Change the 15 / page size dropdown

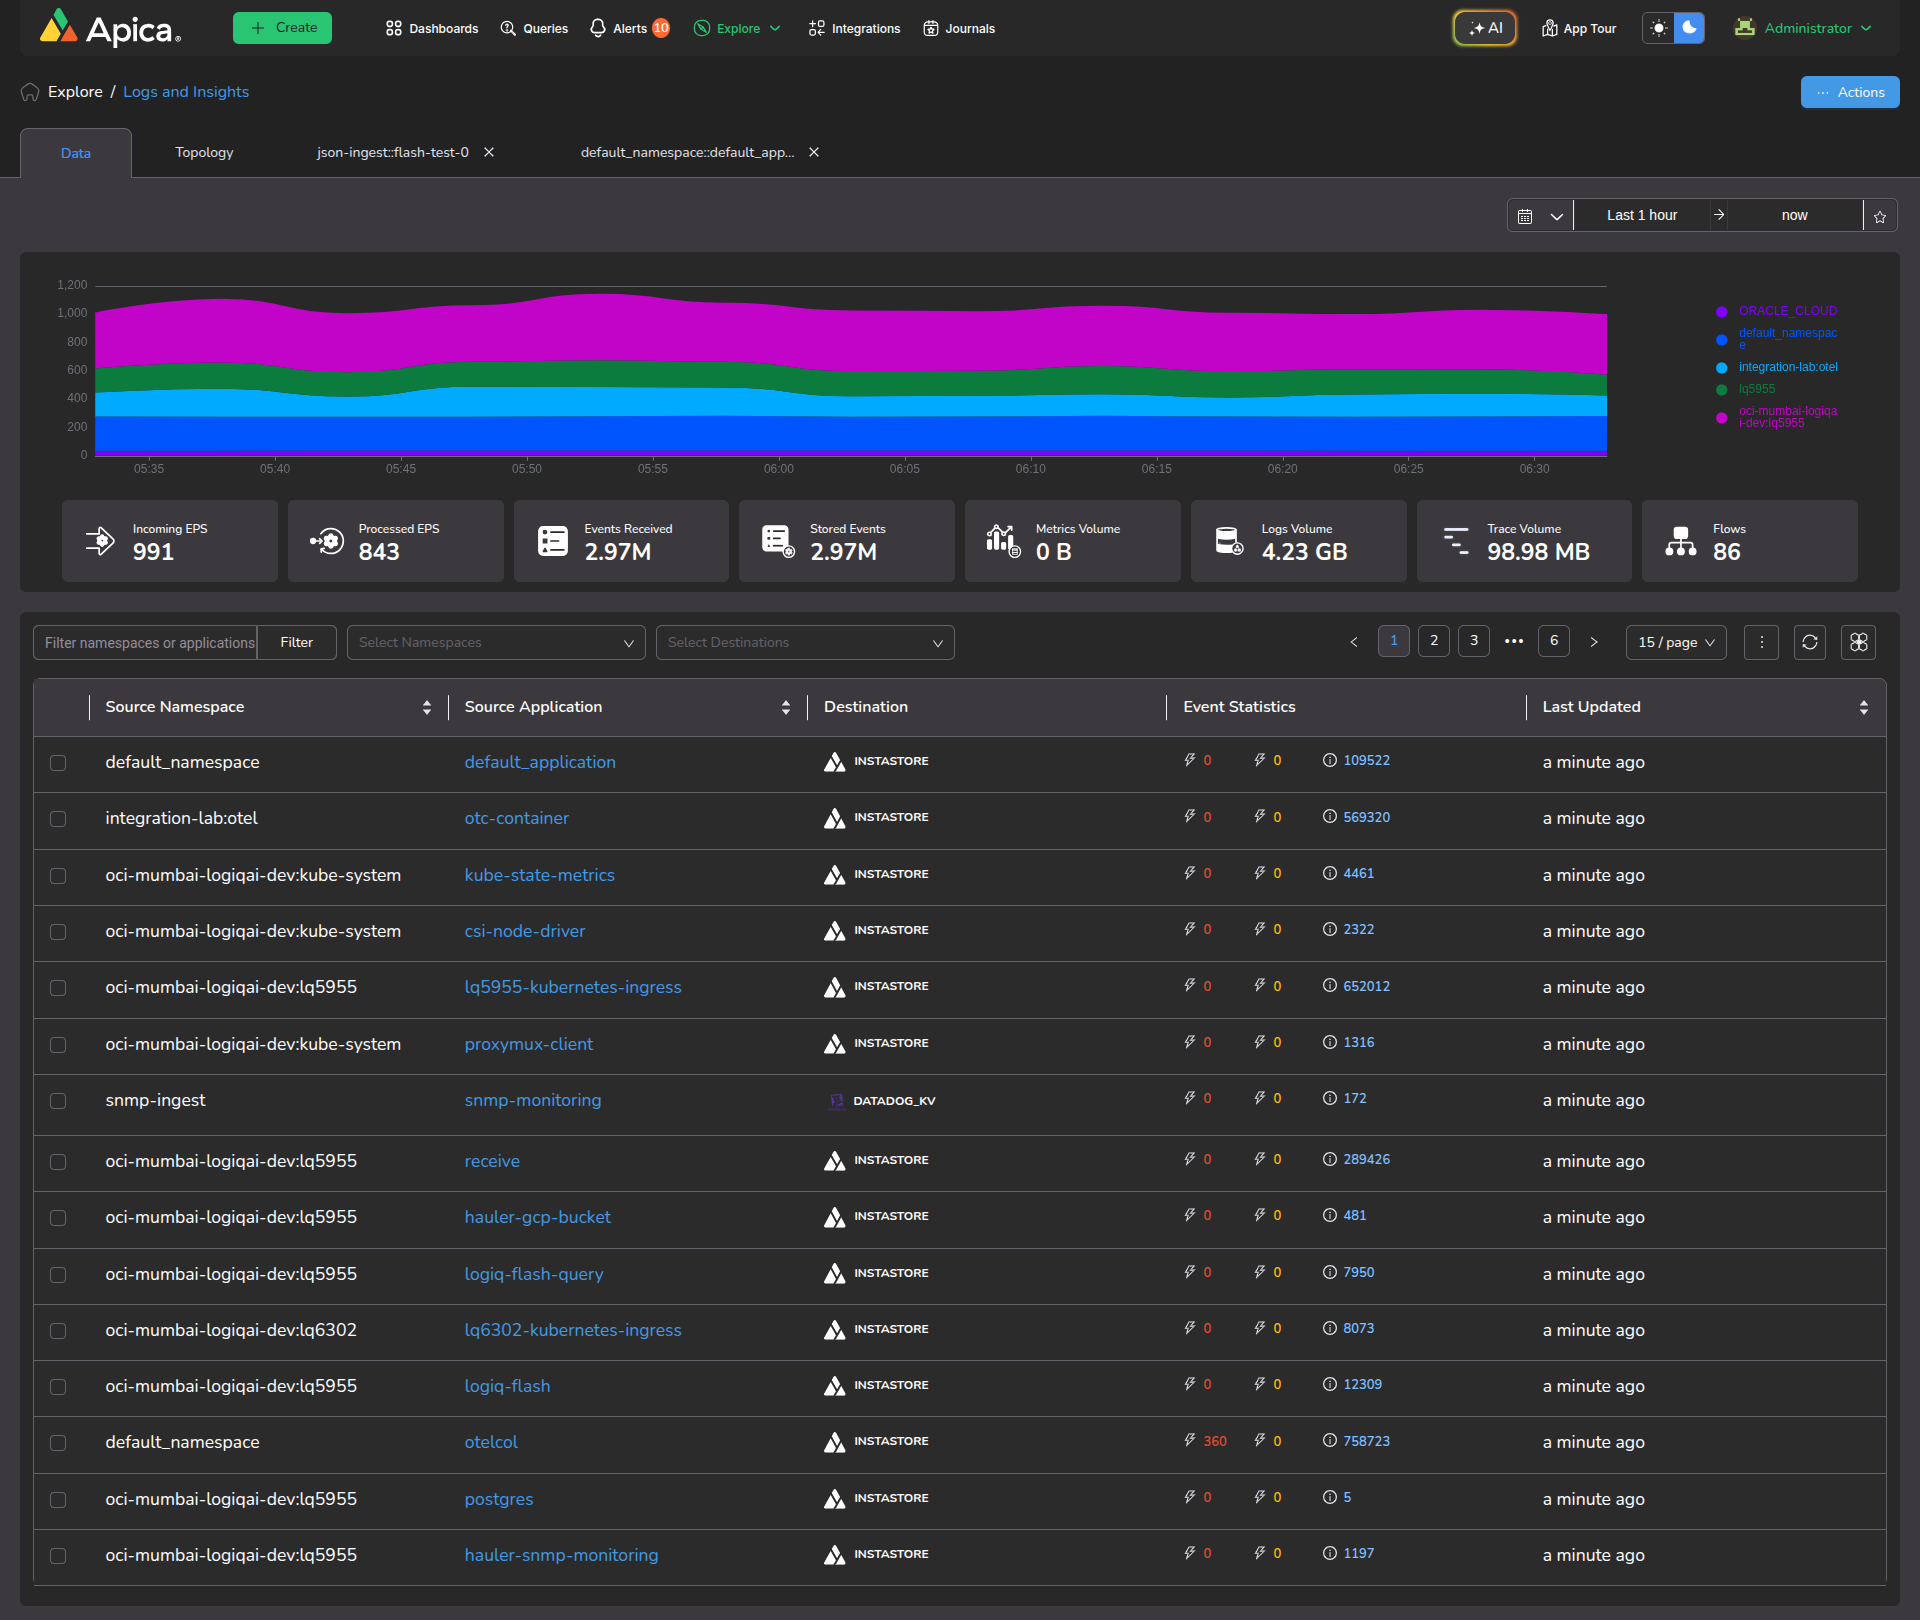pyautogui.click(x=1676, y=643)
